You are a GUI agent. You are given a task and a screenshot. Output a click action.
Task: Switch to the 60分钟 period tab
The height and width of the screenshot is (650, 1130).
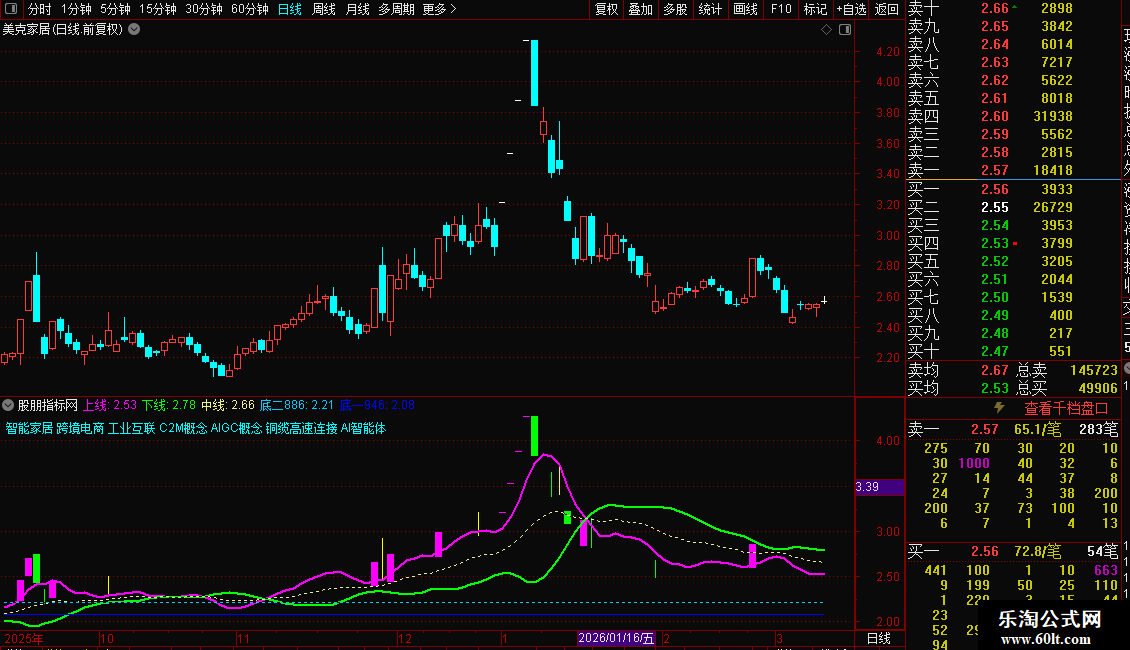click(x=250, y=9)
